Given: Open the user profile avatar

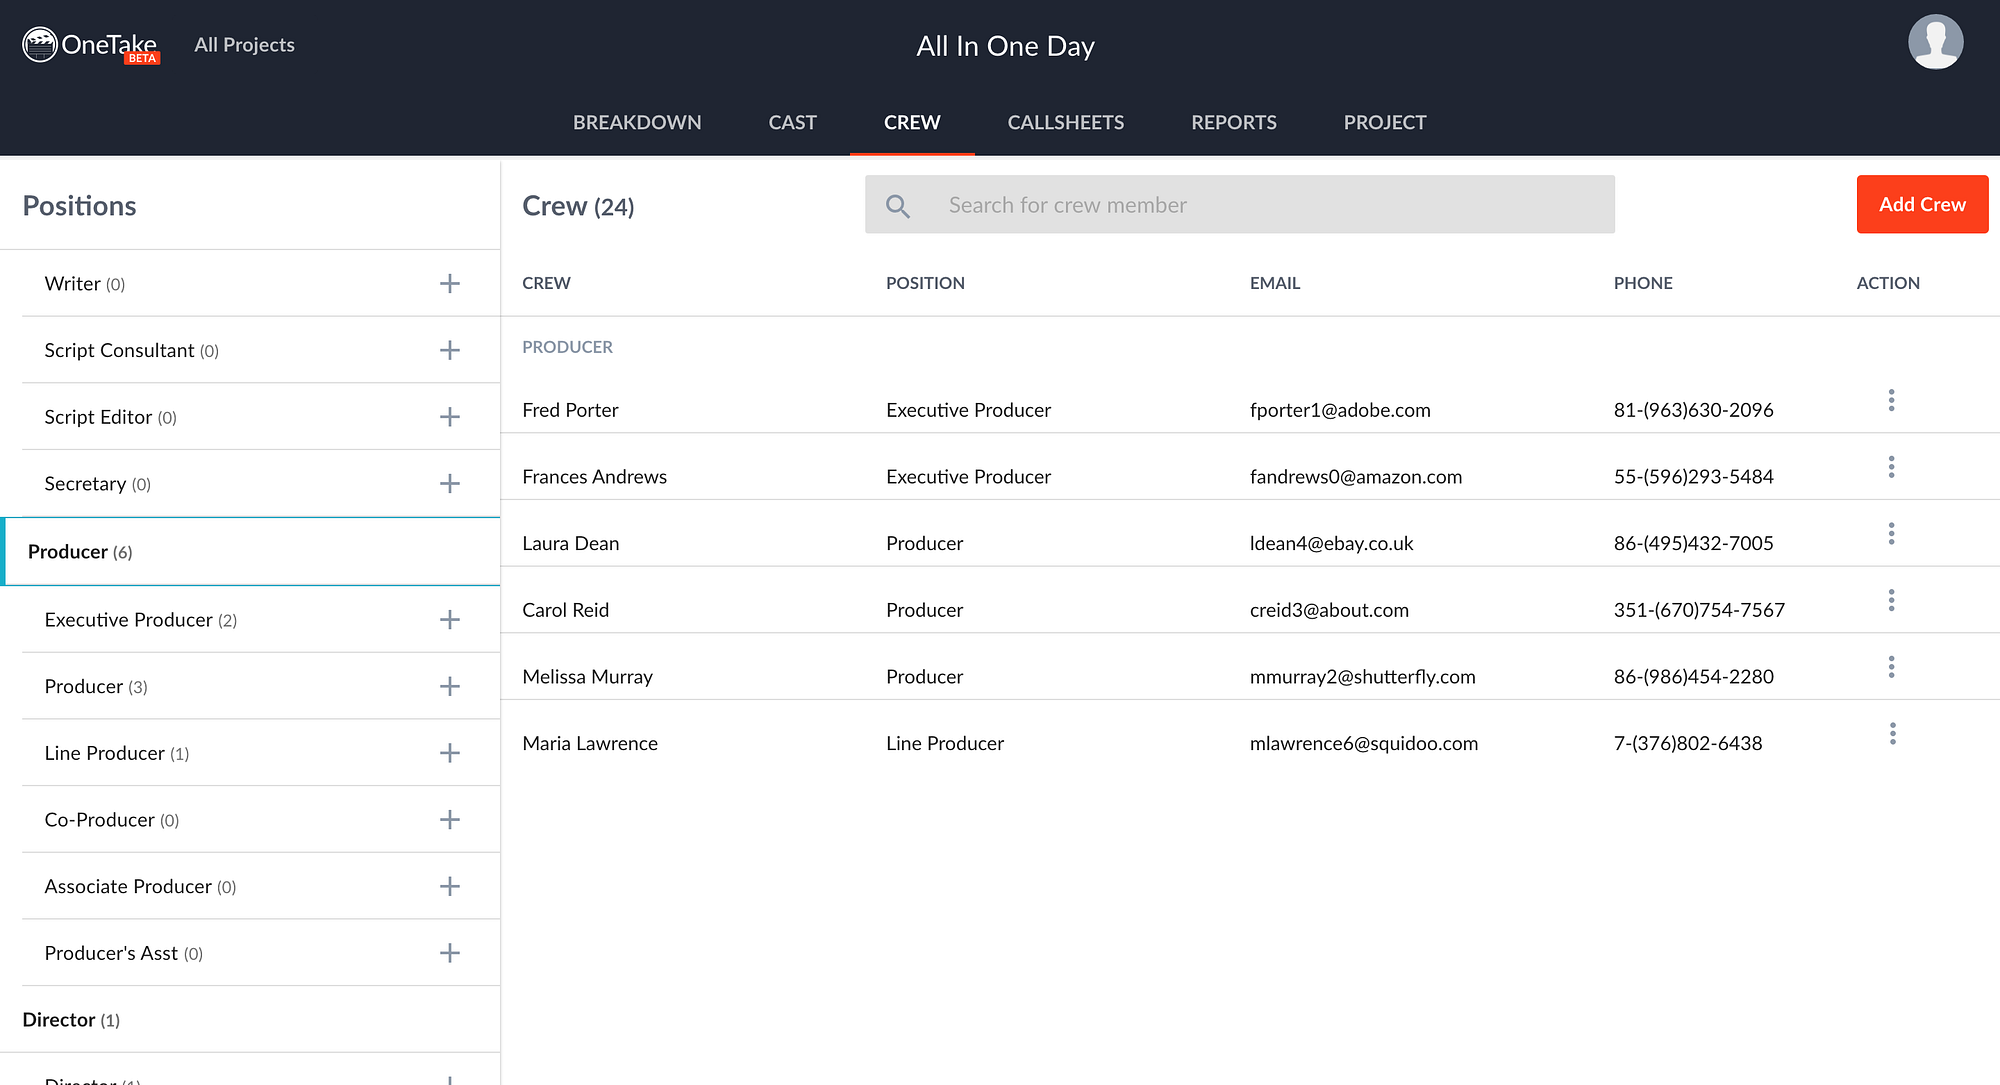Looking at the screenshot, I should click(x=1935, y=42).
